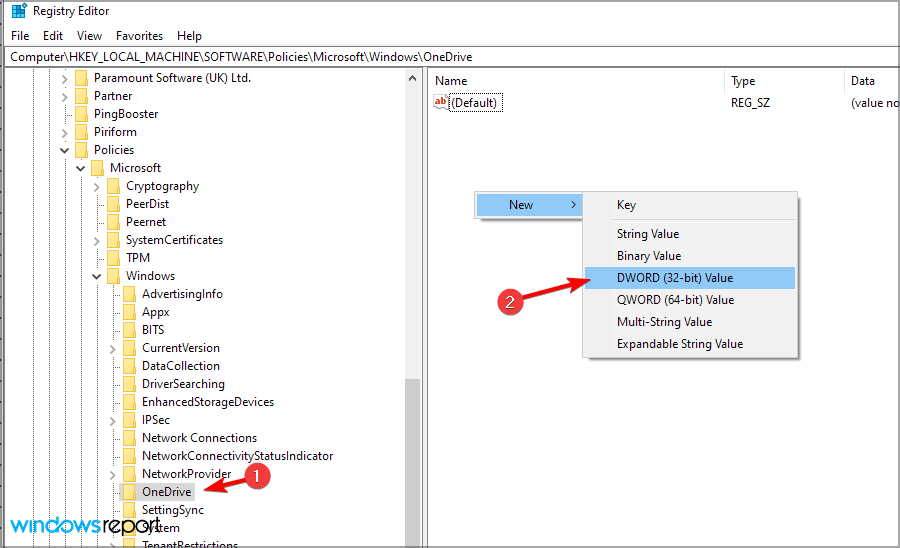The width and height of the screenshot is (900, 548).
Task: Select Key from the New submenu
Action: click(x=690, y=205)
